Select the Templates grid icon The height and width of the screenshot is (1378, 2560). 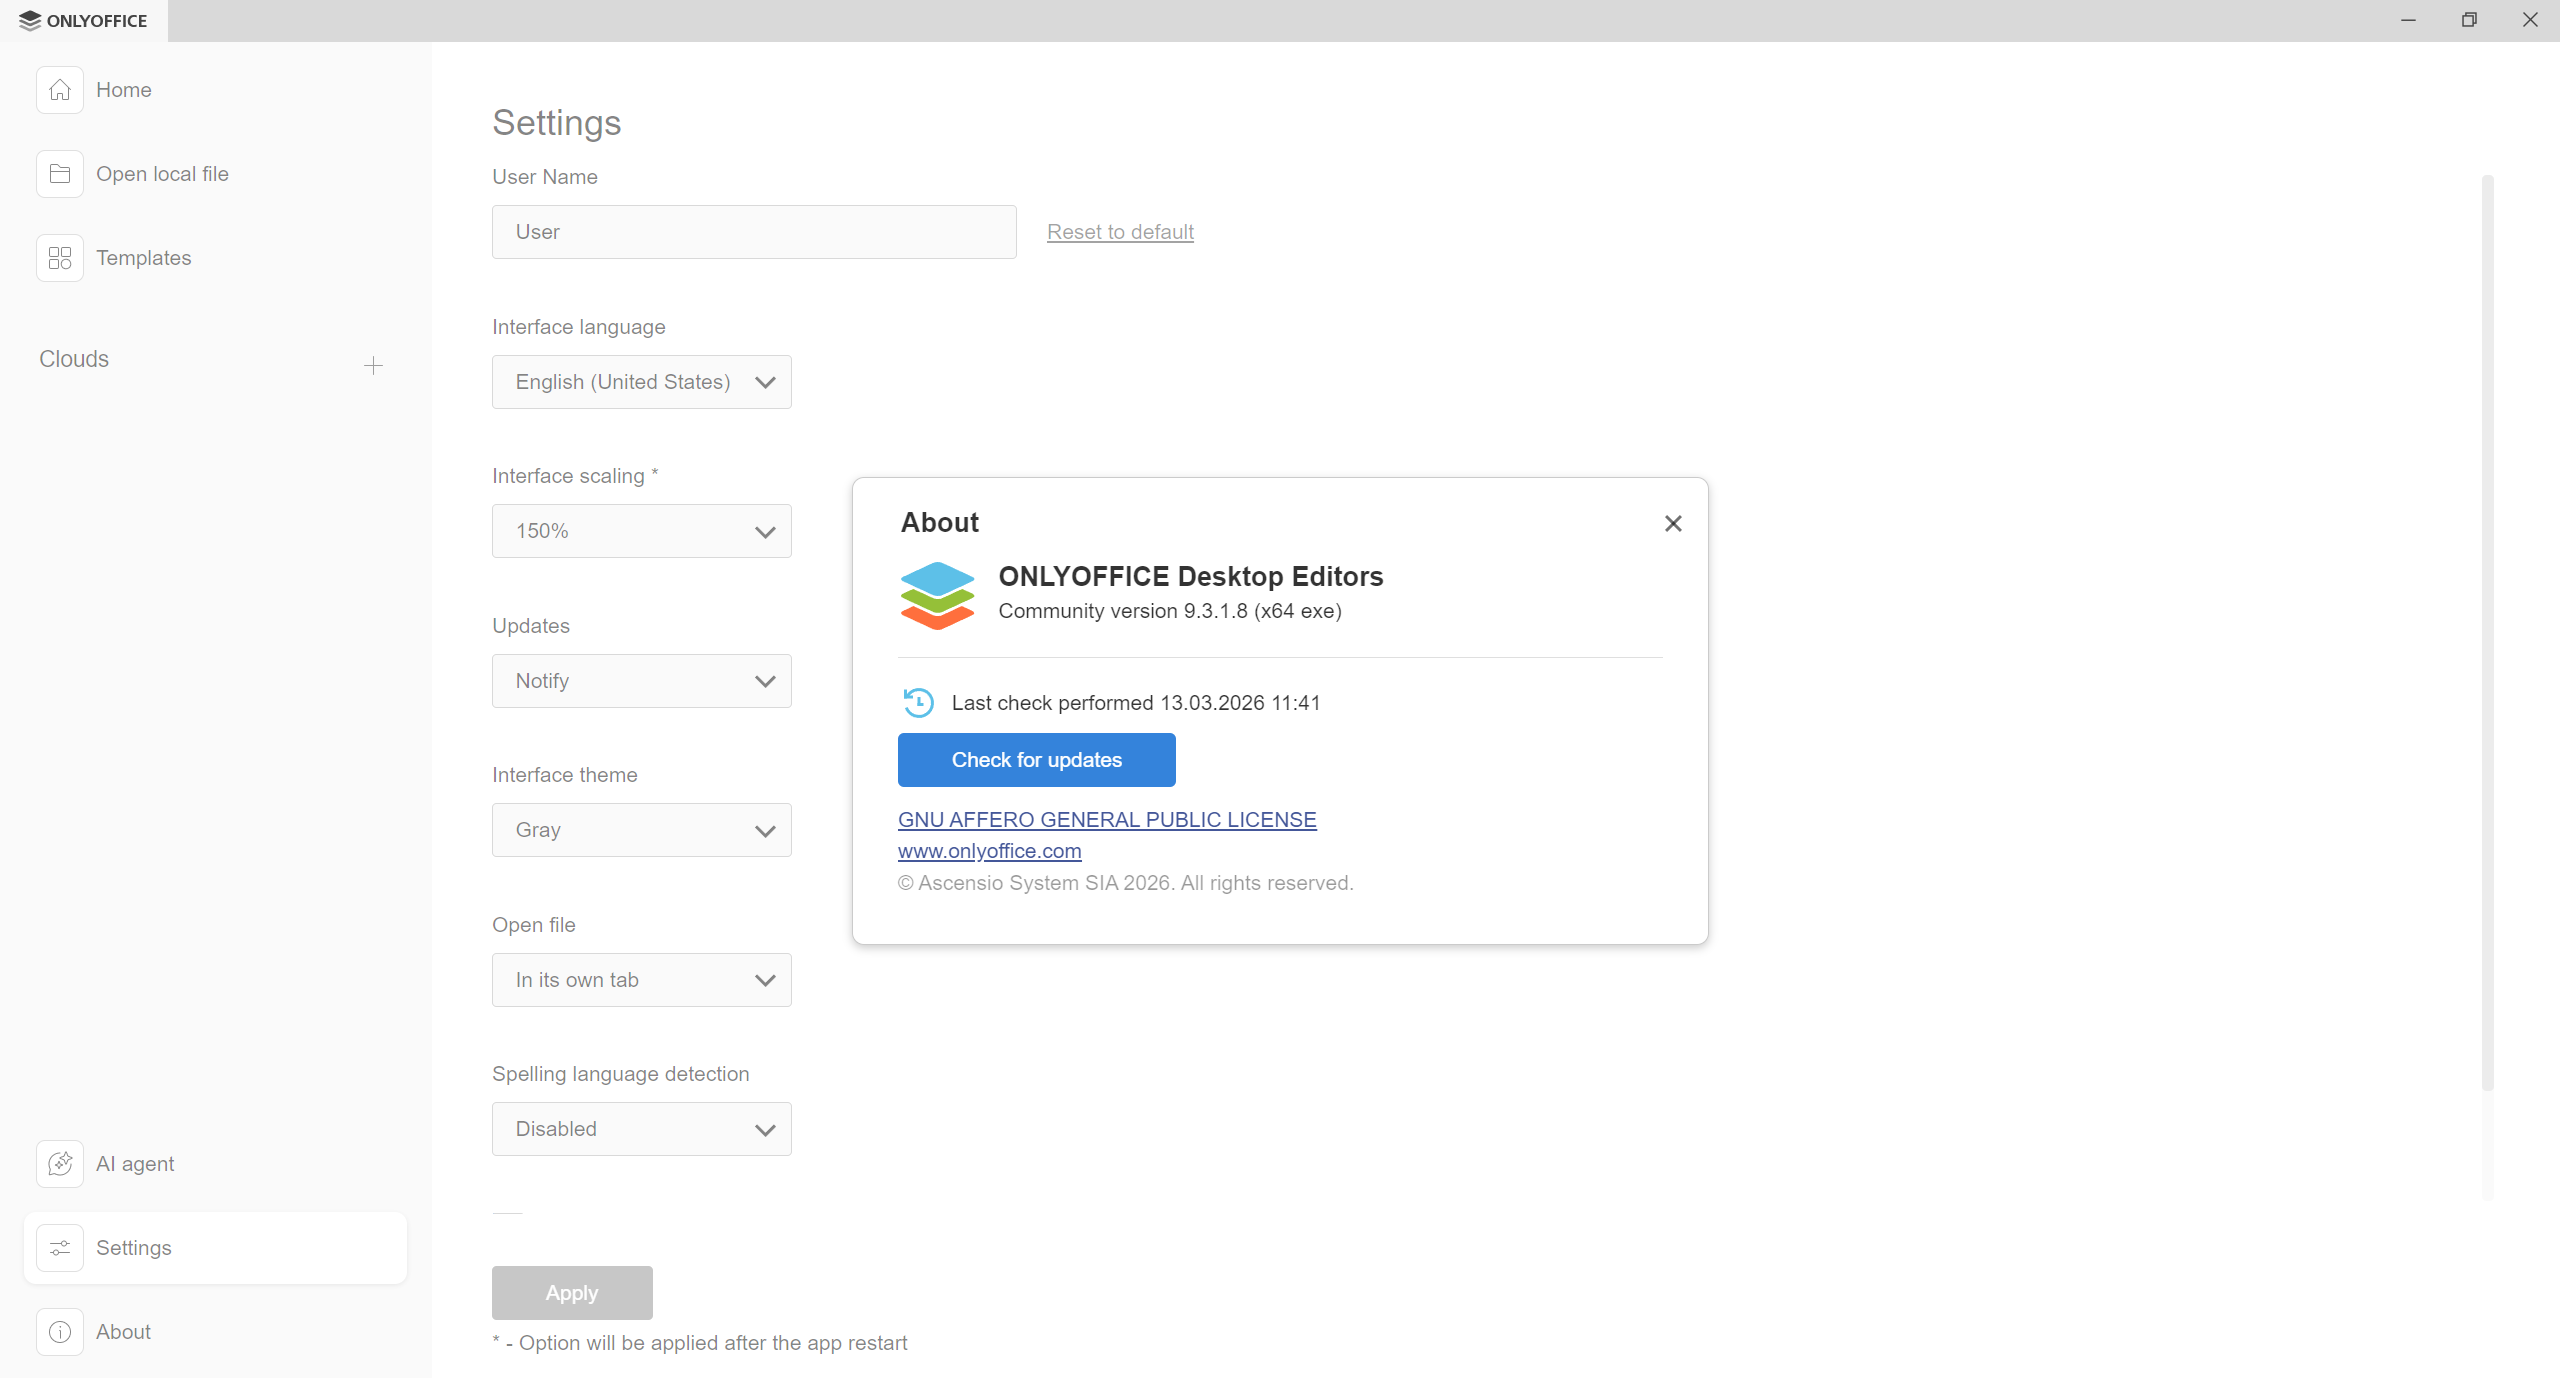pos(60,257)
